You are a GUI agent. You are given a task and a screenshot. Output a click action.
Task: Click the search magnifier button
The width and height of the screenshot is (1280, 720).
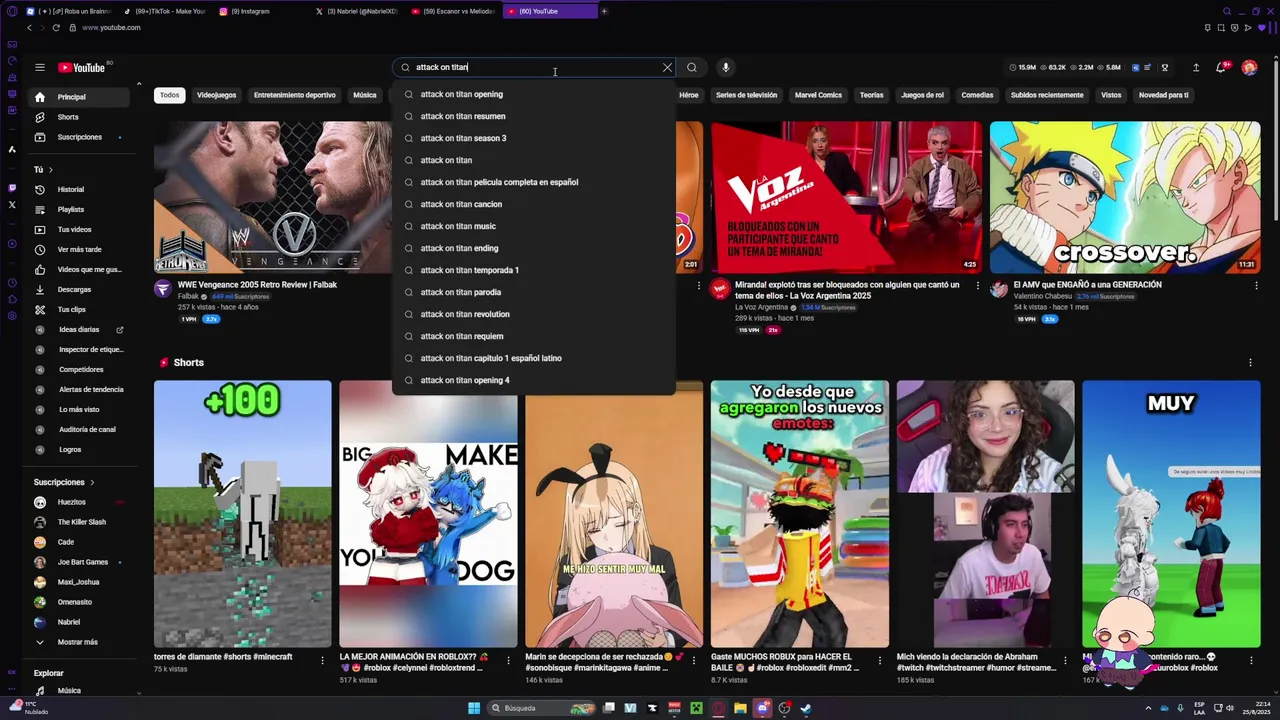(x=692, y=67)
